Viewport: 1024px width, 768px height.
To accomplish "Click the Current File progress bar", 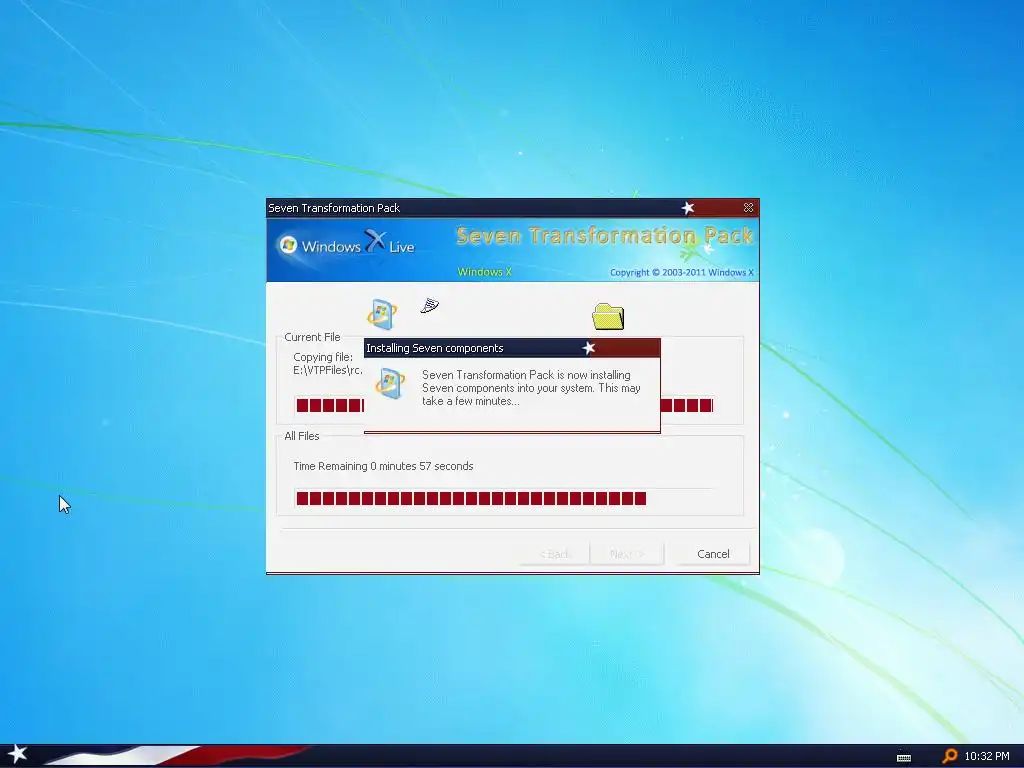I will tap(504, 406).
